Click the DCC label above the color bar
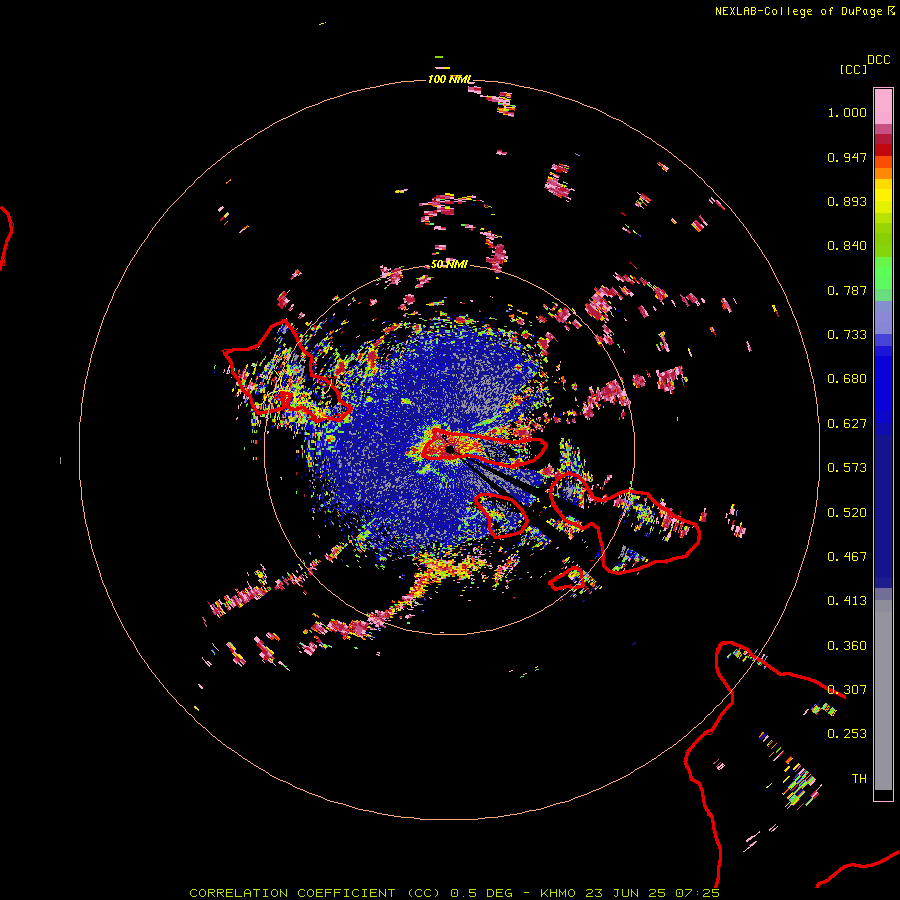The image size is (900, 900). (x=879, y=60)
